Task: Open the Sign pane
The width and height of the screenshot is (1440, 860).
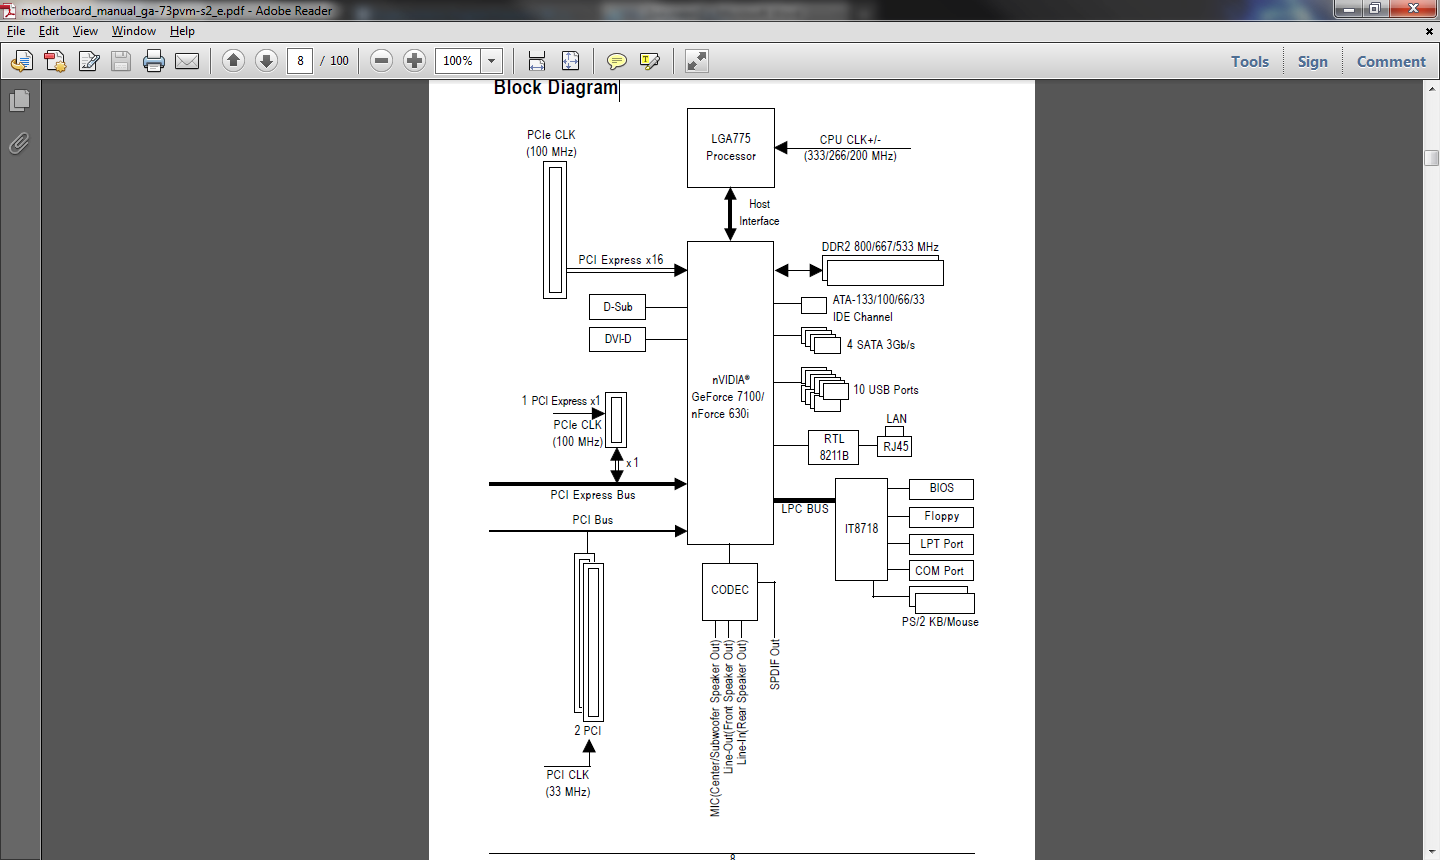Action: (1313, 61)
